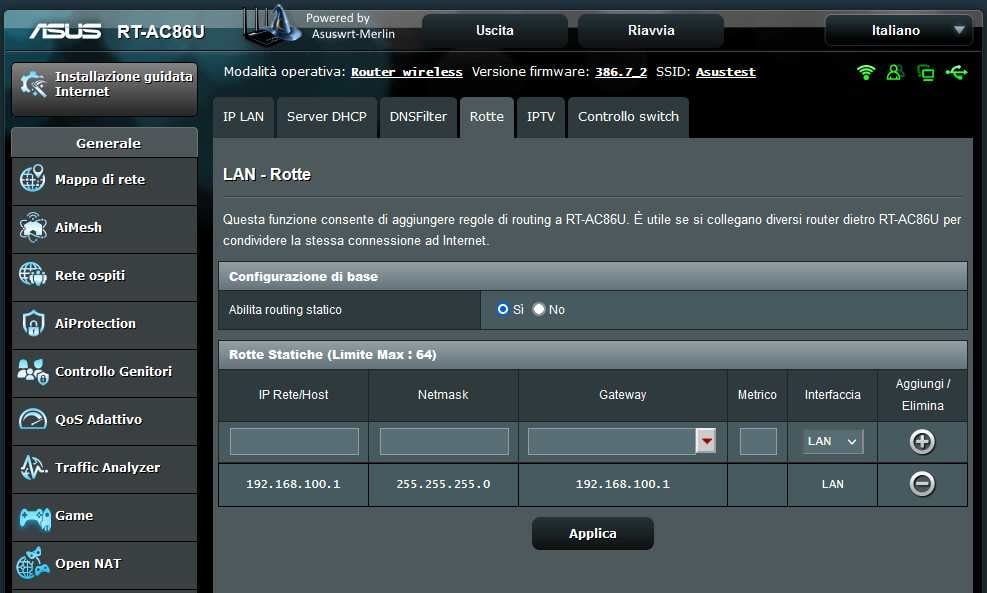The width and height of the screenshot is (987, 593).
Task: Open the Interfaccia LAN dropdown
Action: (833, 441)
